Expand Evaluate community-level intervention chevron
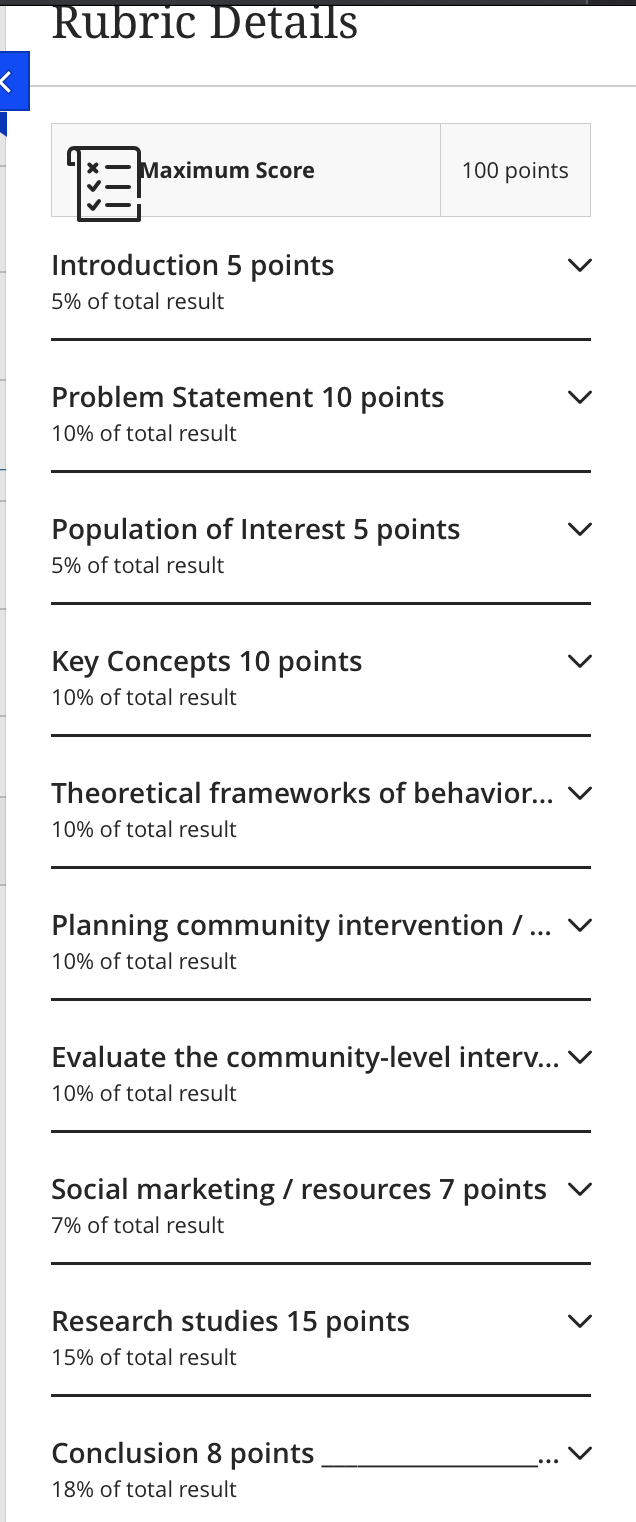The image size is (636, 1522). pos(579,1057)
